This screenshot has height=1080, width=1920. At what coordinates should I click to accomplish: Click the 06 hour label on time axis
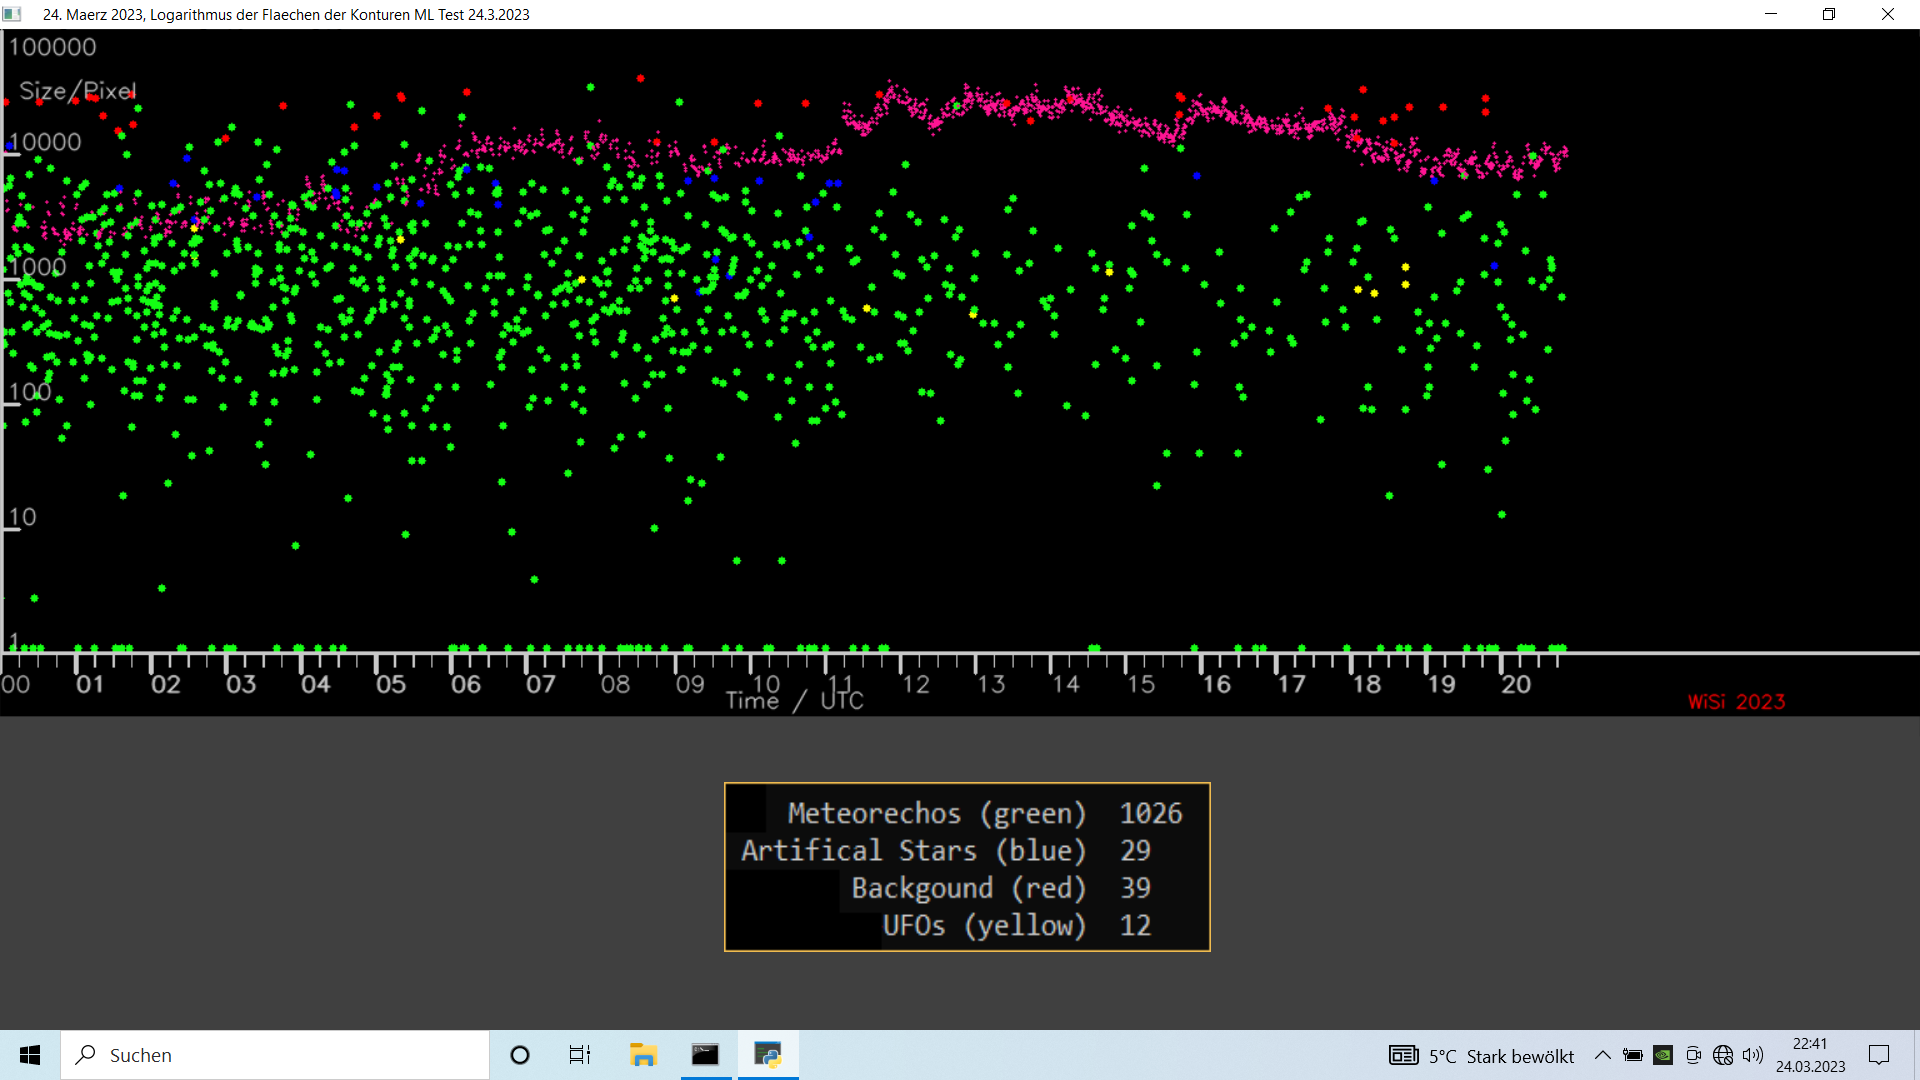(466, 685)
